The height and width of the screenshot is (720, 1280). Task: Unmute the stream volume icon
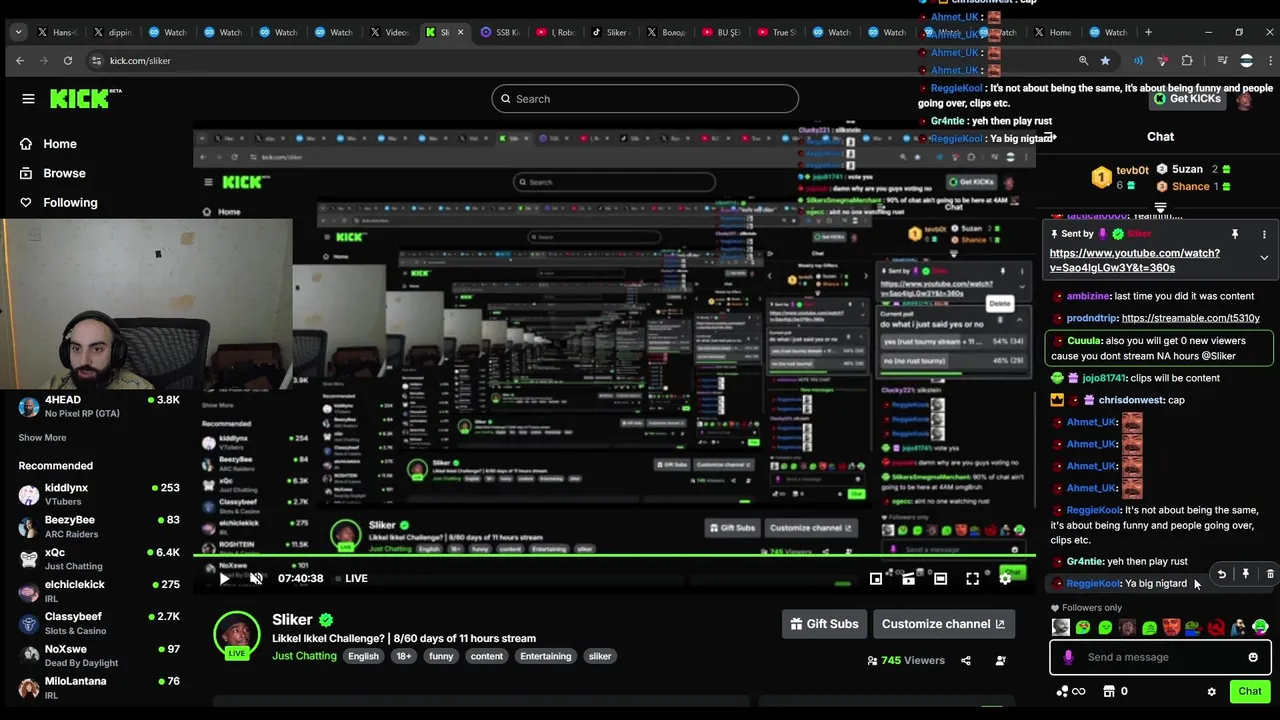256,578
